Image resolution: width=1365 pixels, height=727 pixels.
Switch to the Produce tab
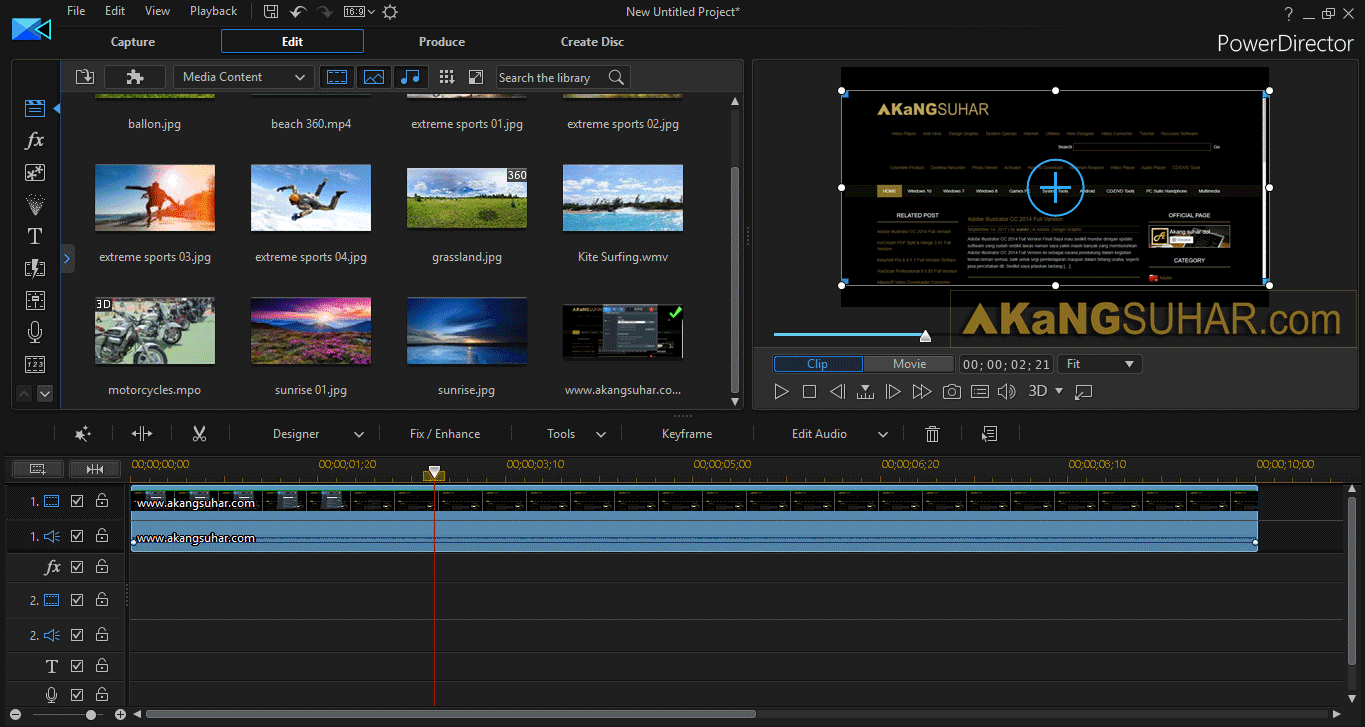coord(442,42)
